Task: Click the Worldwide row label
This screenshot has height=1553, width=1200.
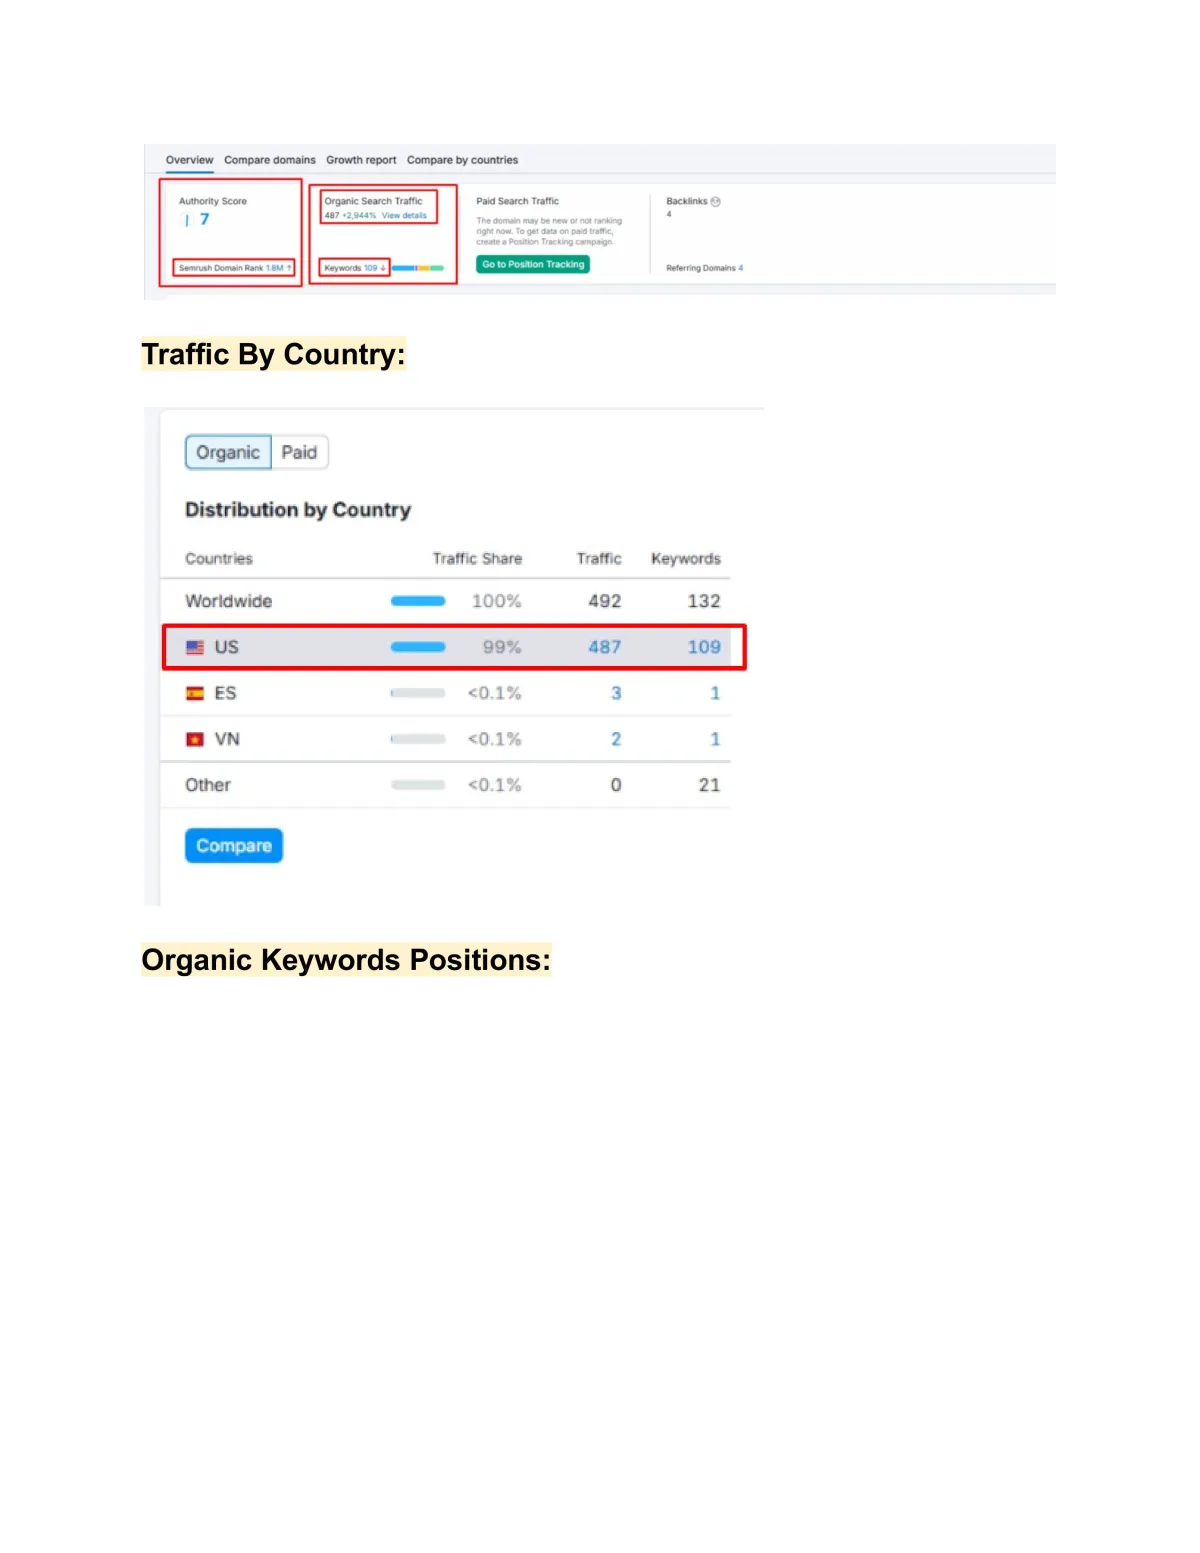Action: (228, 601)
